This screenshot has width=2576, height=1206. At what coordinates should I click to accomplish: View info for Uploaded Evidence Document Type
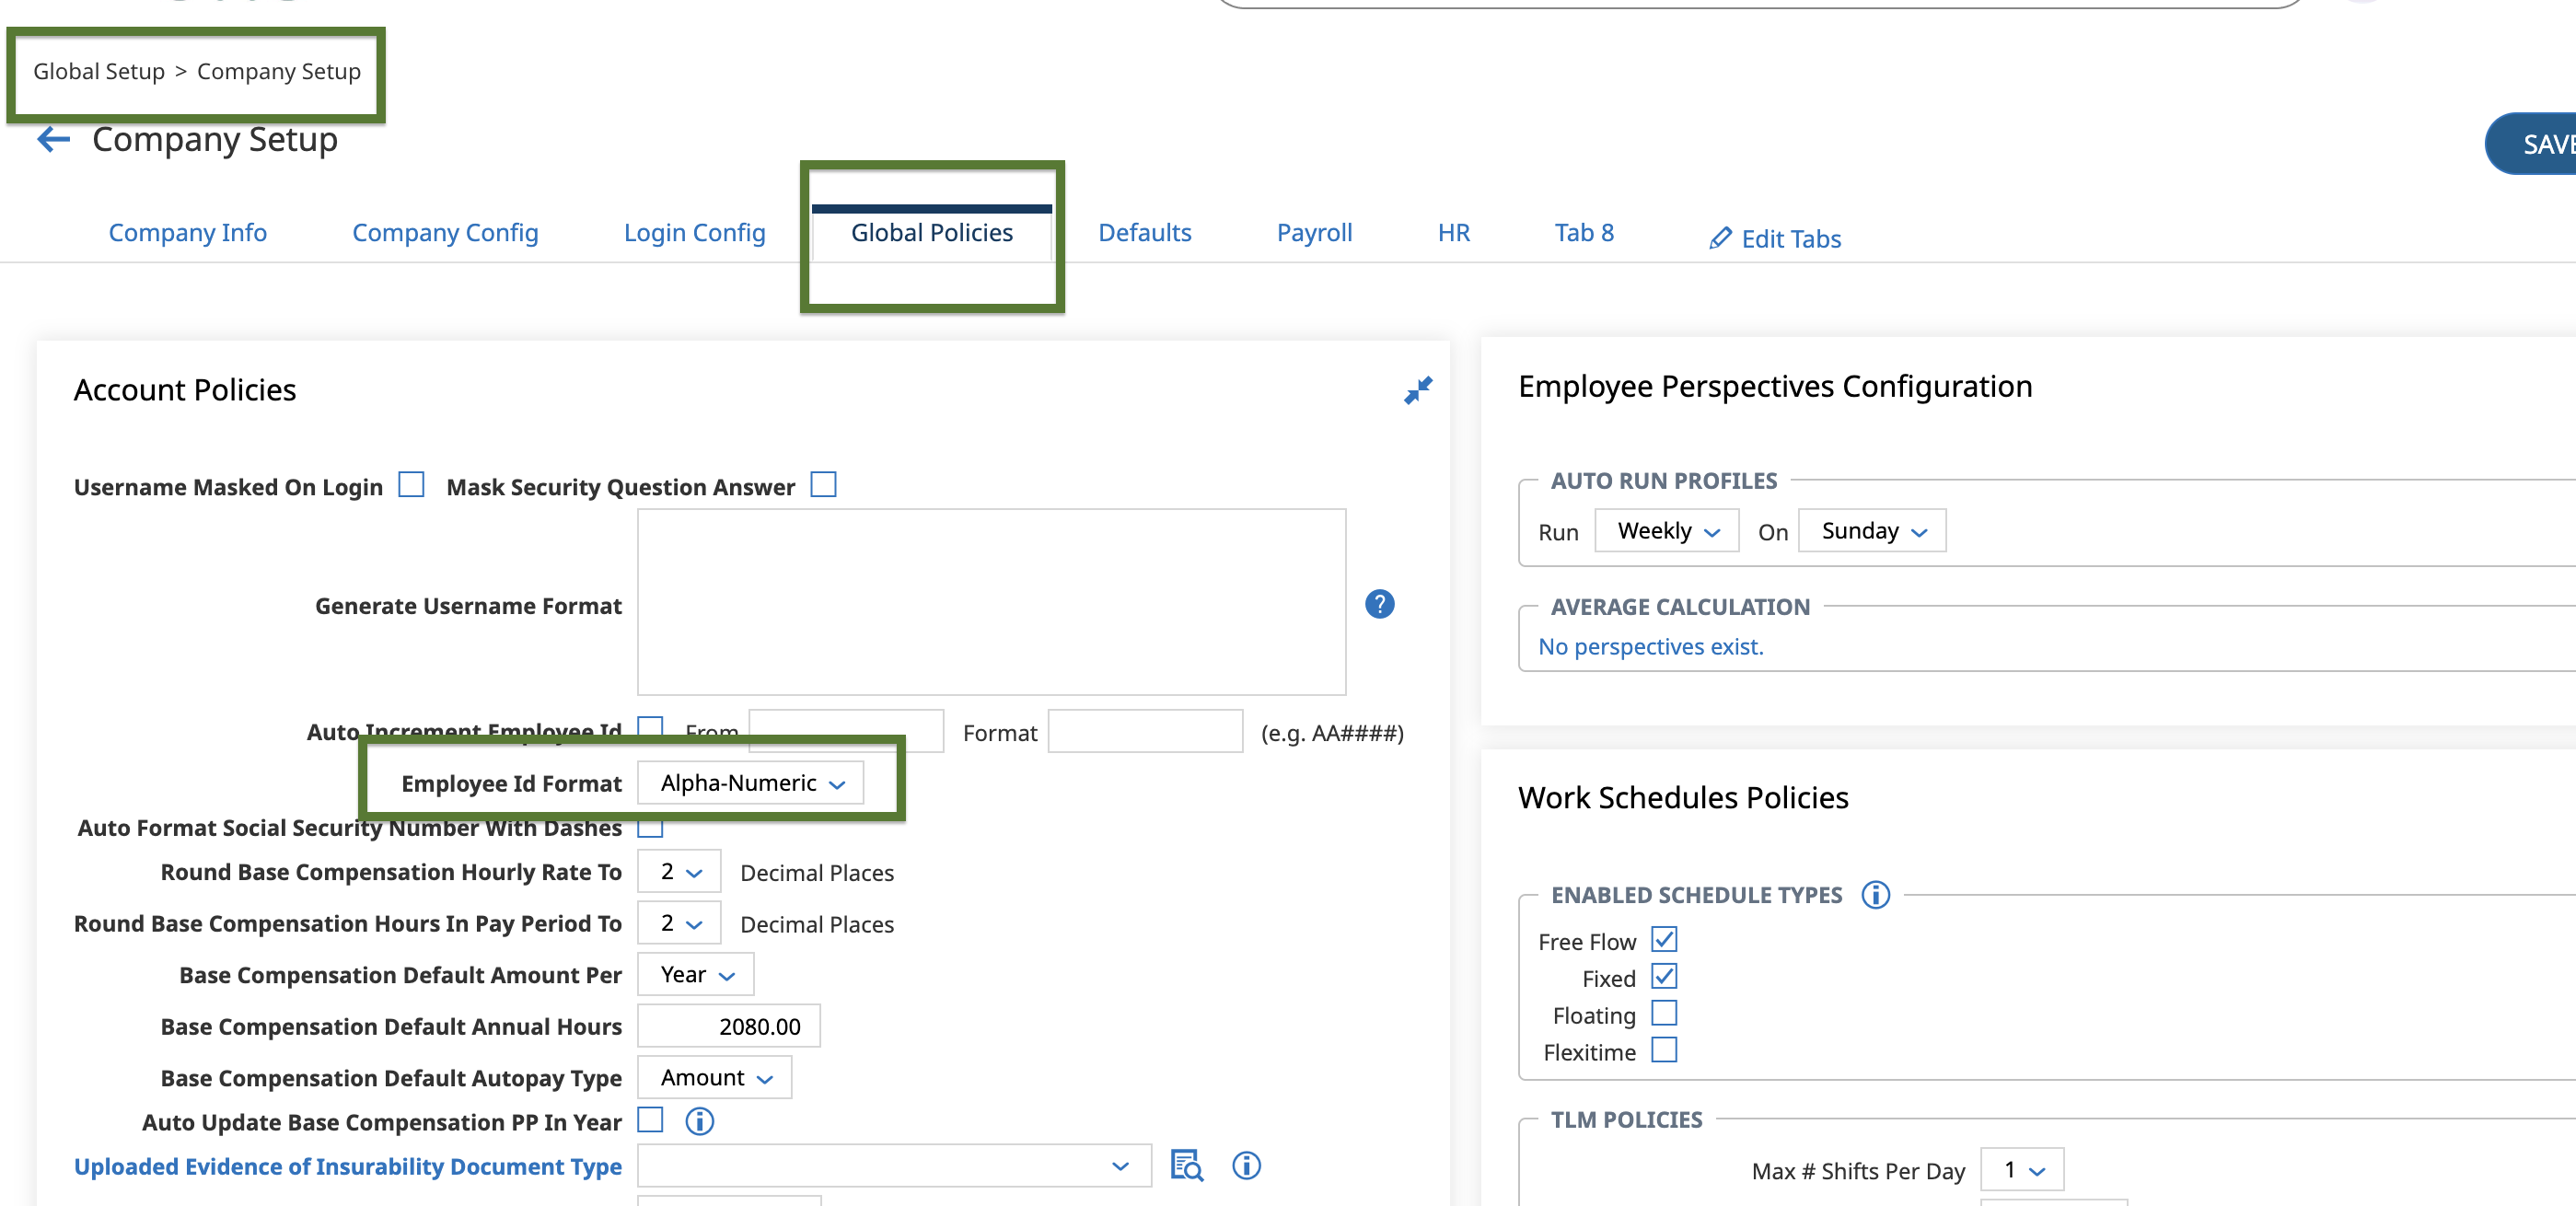click(1246, 1165)
